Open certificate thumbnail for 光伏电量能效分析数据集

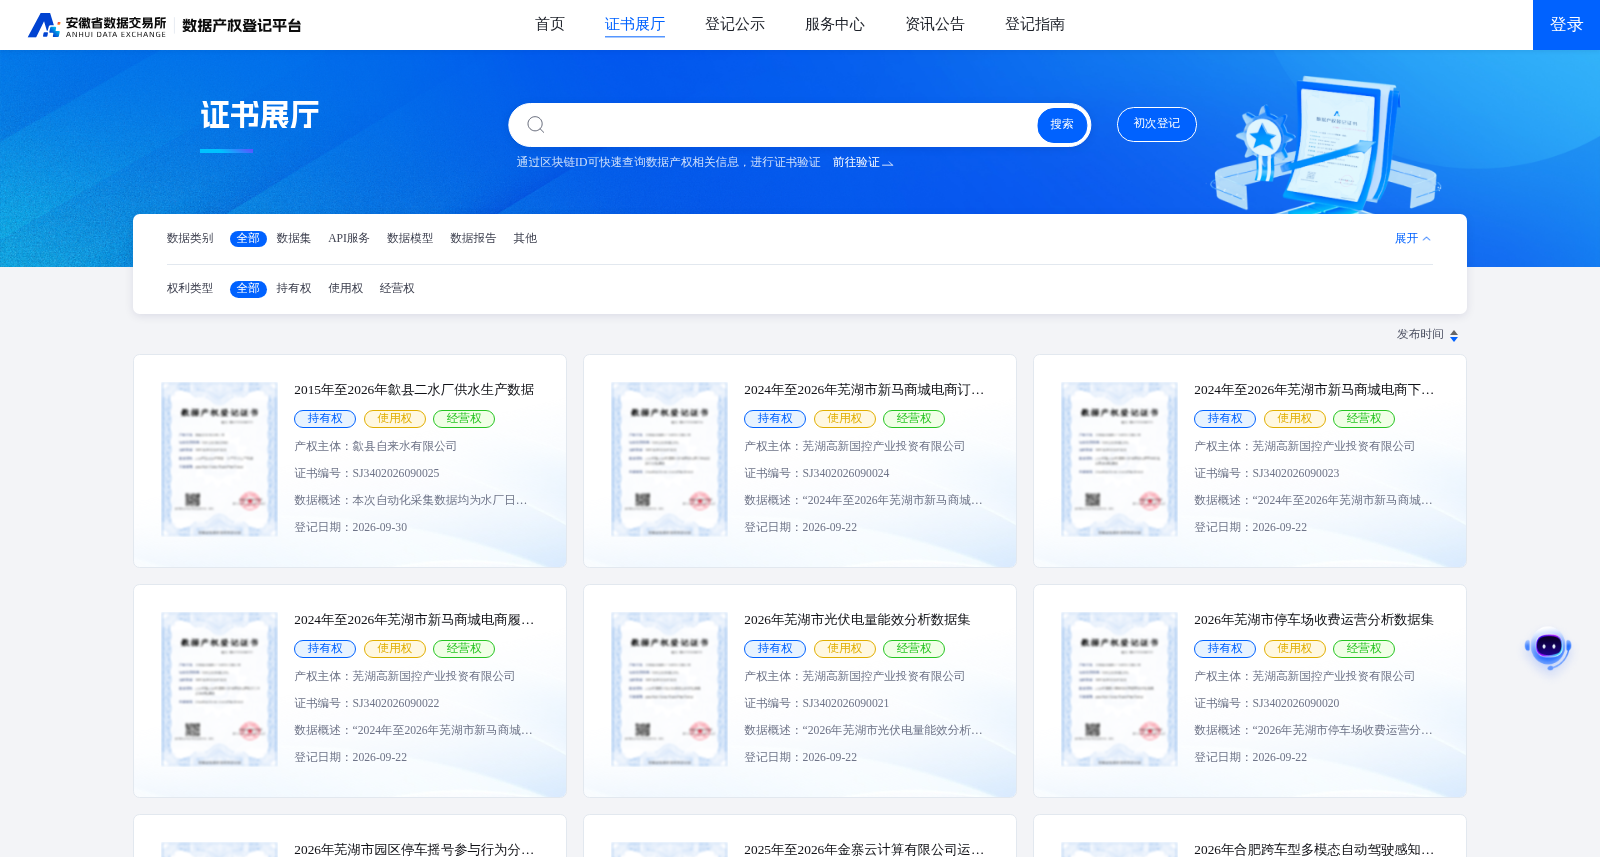point(670,689)
